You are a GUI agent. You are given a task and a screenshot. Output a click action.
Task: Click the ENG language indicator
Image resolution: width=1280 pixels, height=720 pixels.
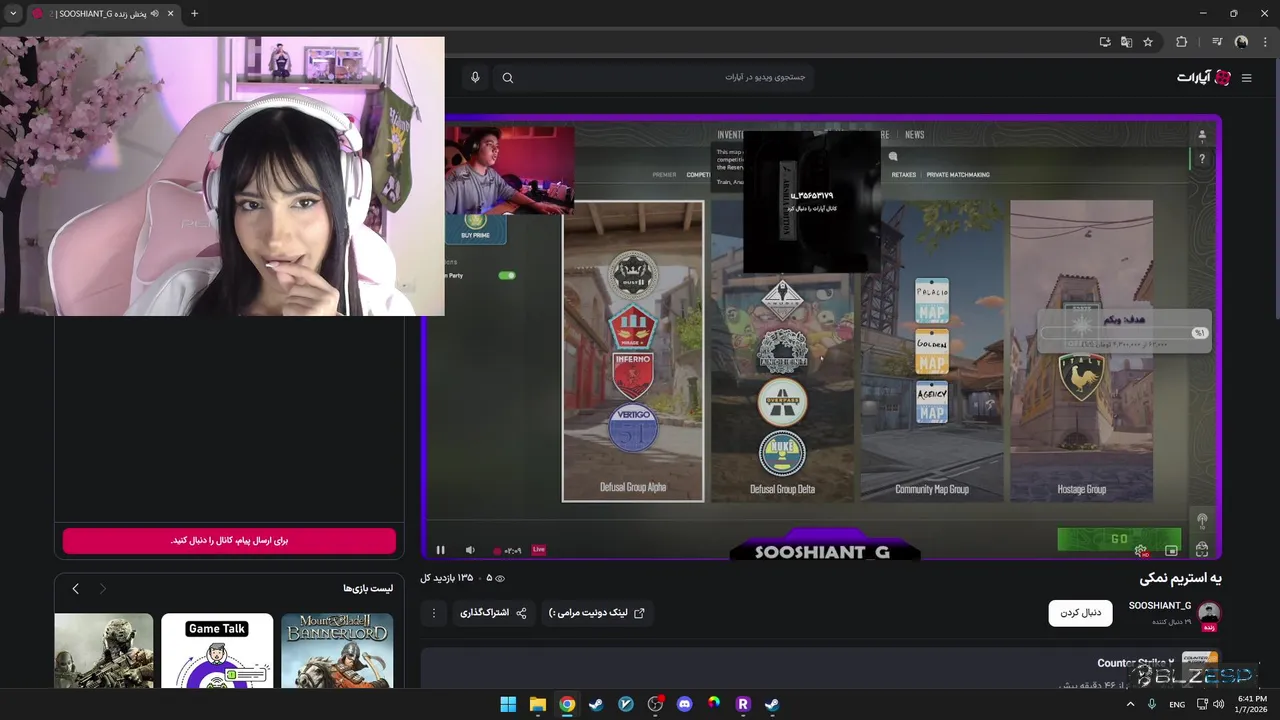[1177, 704]
